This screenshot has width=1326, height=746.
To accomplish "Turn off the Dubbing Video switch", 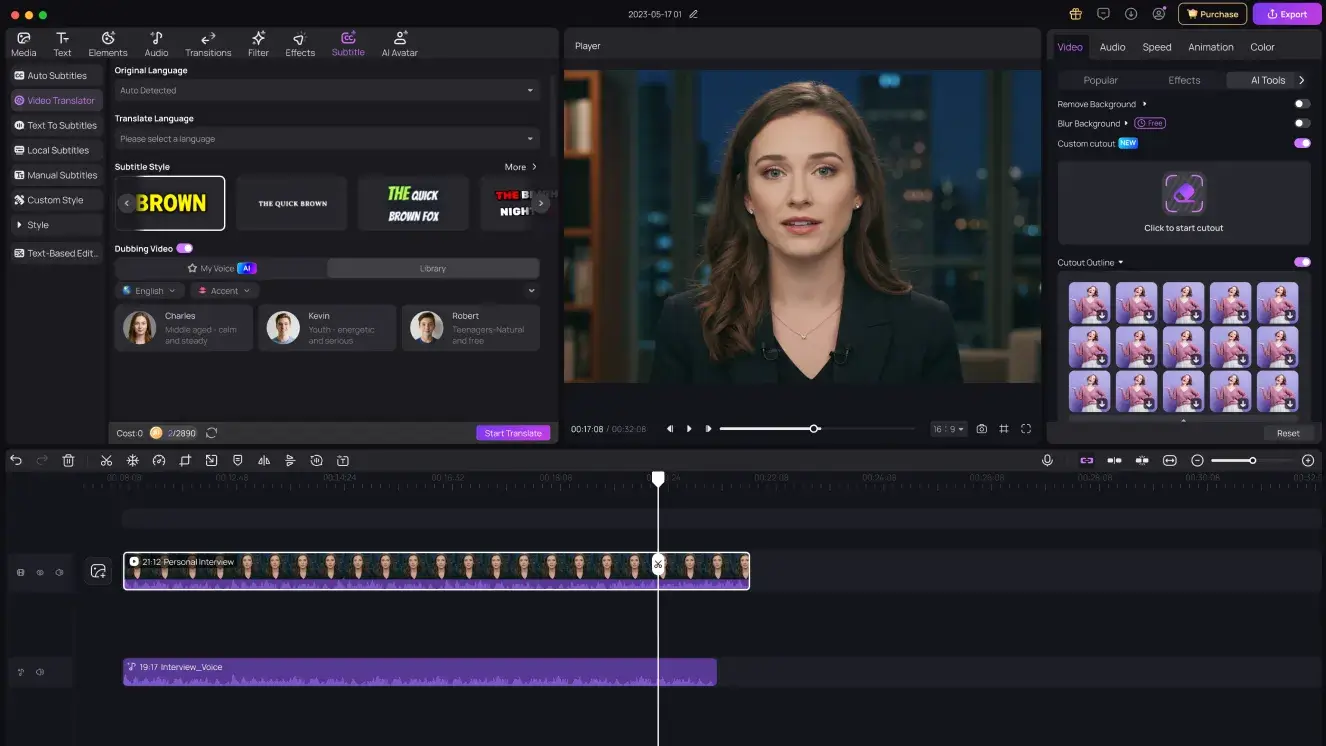I will (x=185, y=248).
